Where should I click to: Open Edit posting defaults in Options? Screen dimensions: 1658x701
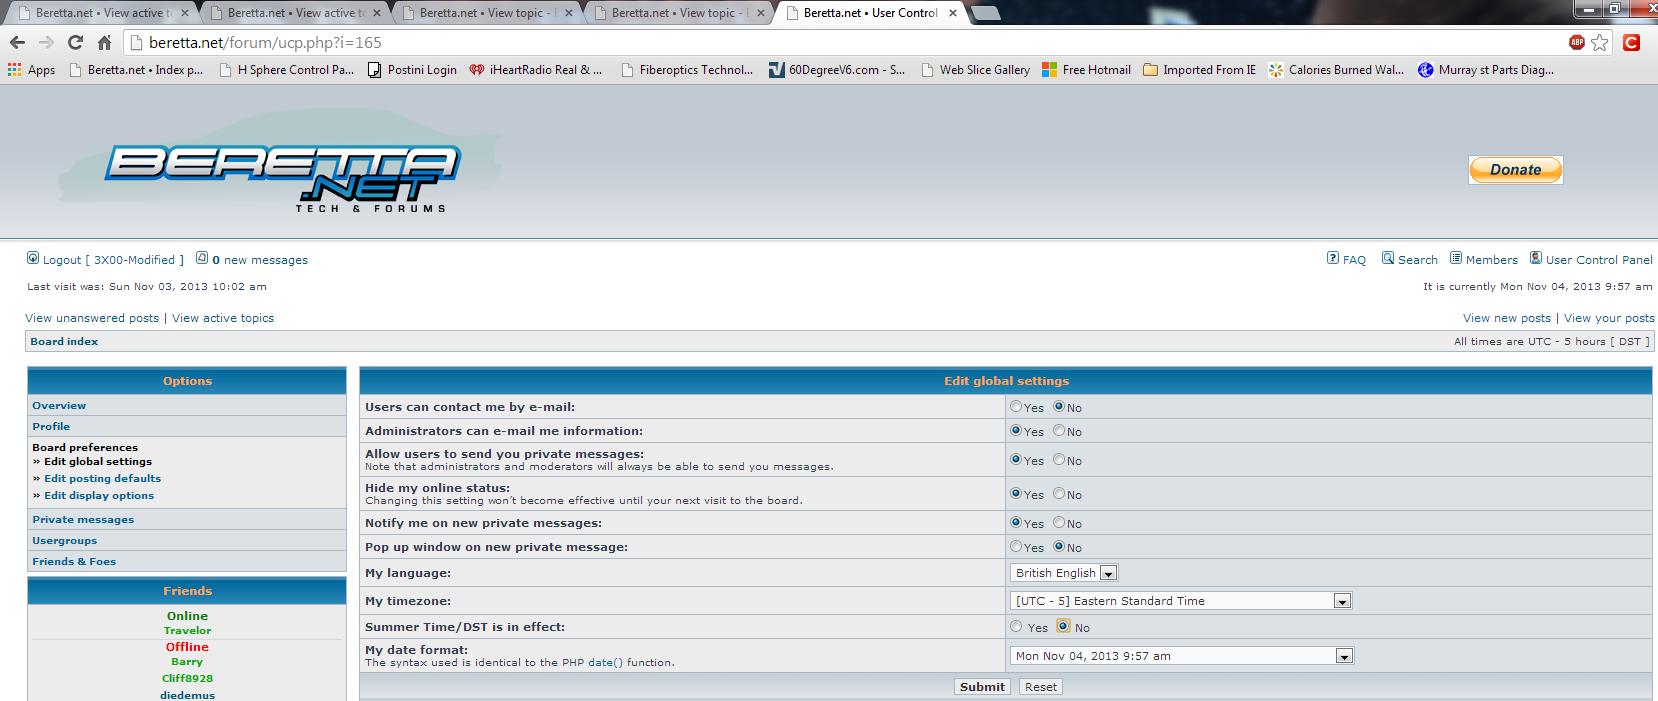(x=102, y=478)
